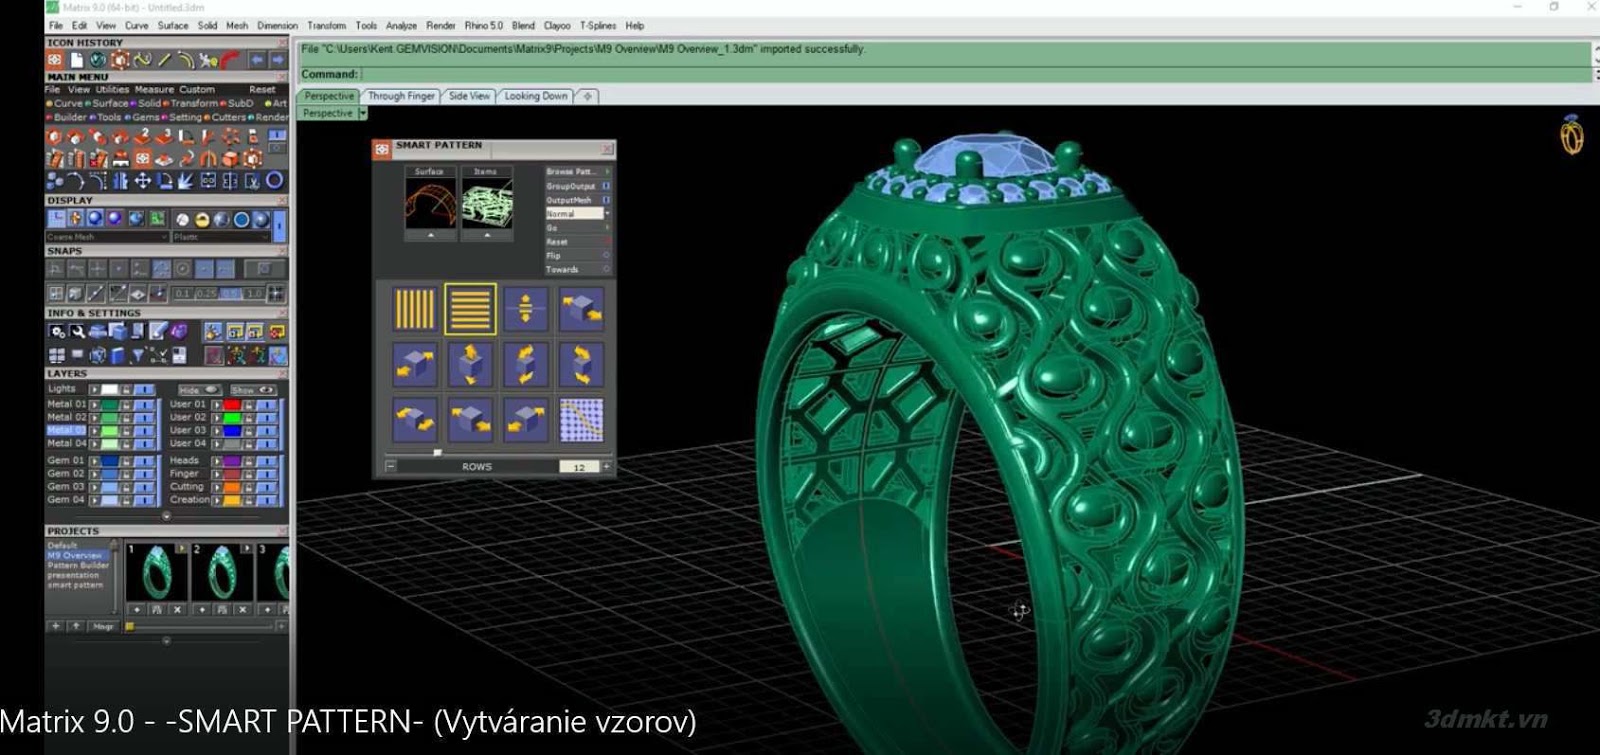Image resolution: width=1600 pixels, height=755 pixels.
Task: Switch to the Side View tab
Action: [469, 96]
